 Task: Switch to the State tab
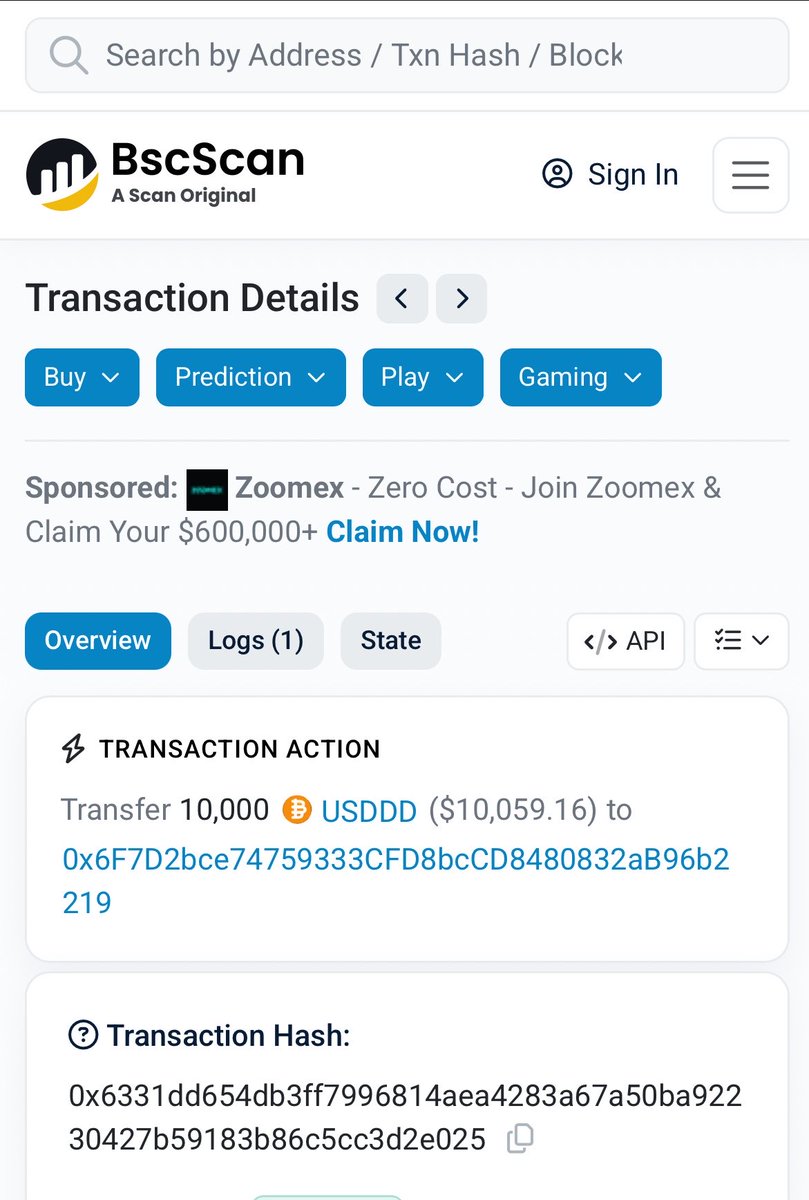[391, 641]
